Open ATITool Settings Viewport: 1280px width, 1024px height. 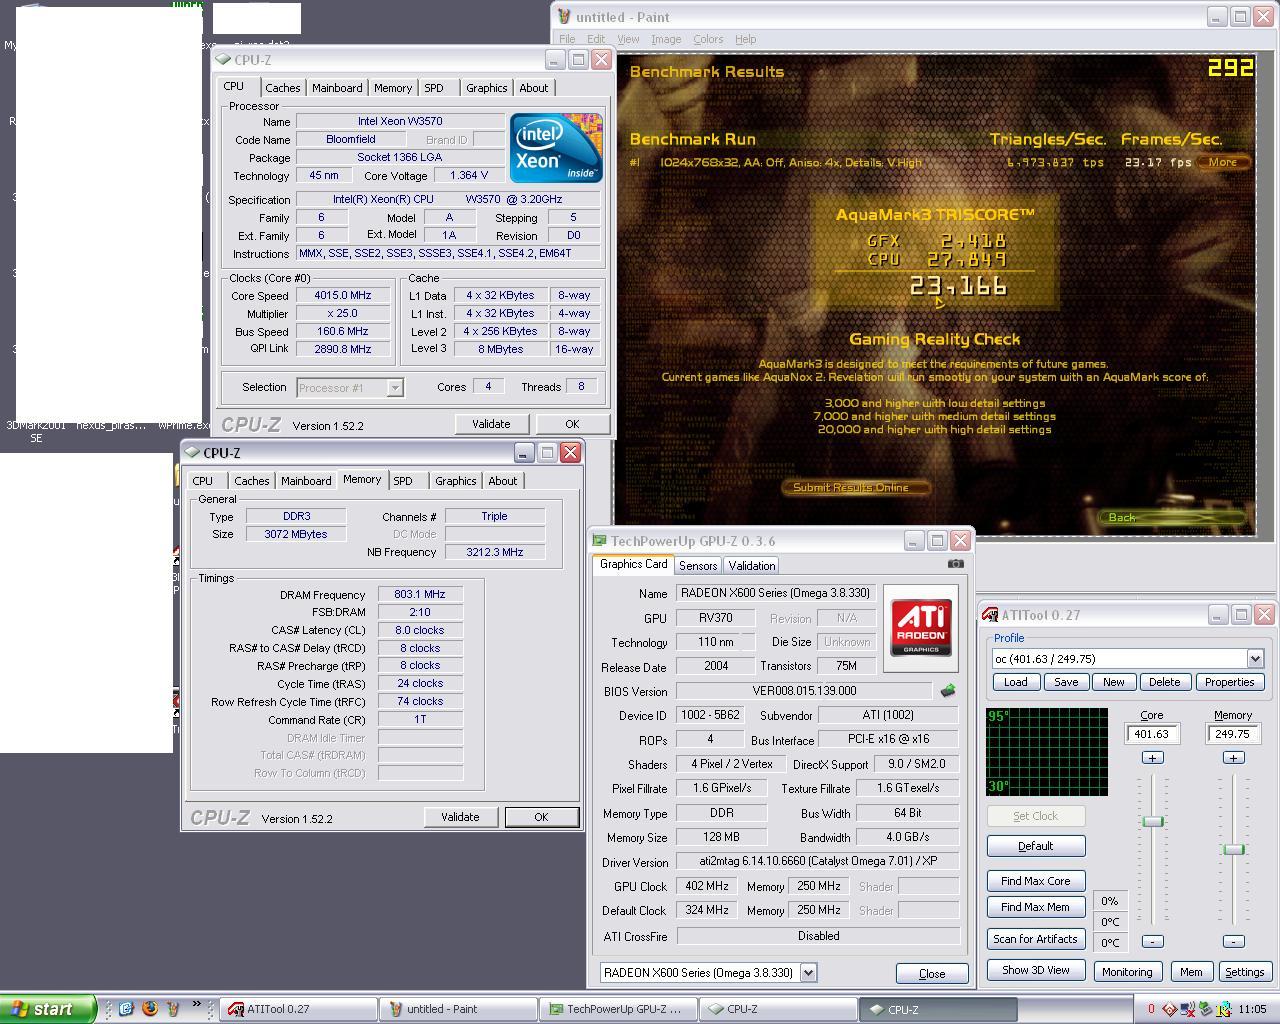(x=1244, y=972)
